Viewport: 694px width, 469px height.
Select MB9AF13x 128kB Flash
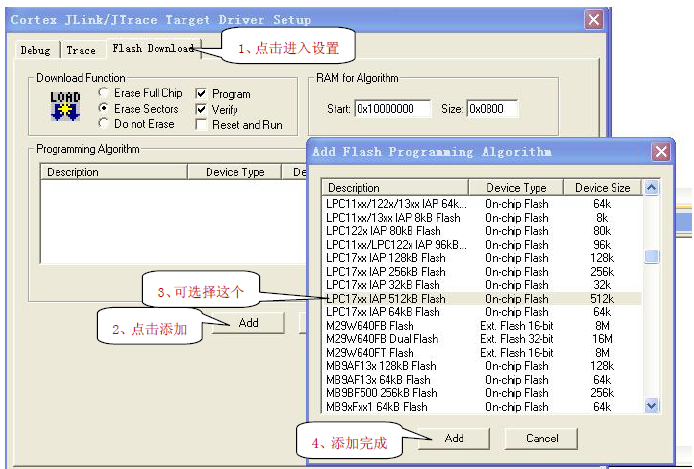tap(482, 366)
